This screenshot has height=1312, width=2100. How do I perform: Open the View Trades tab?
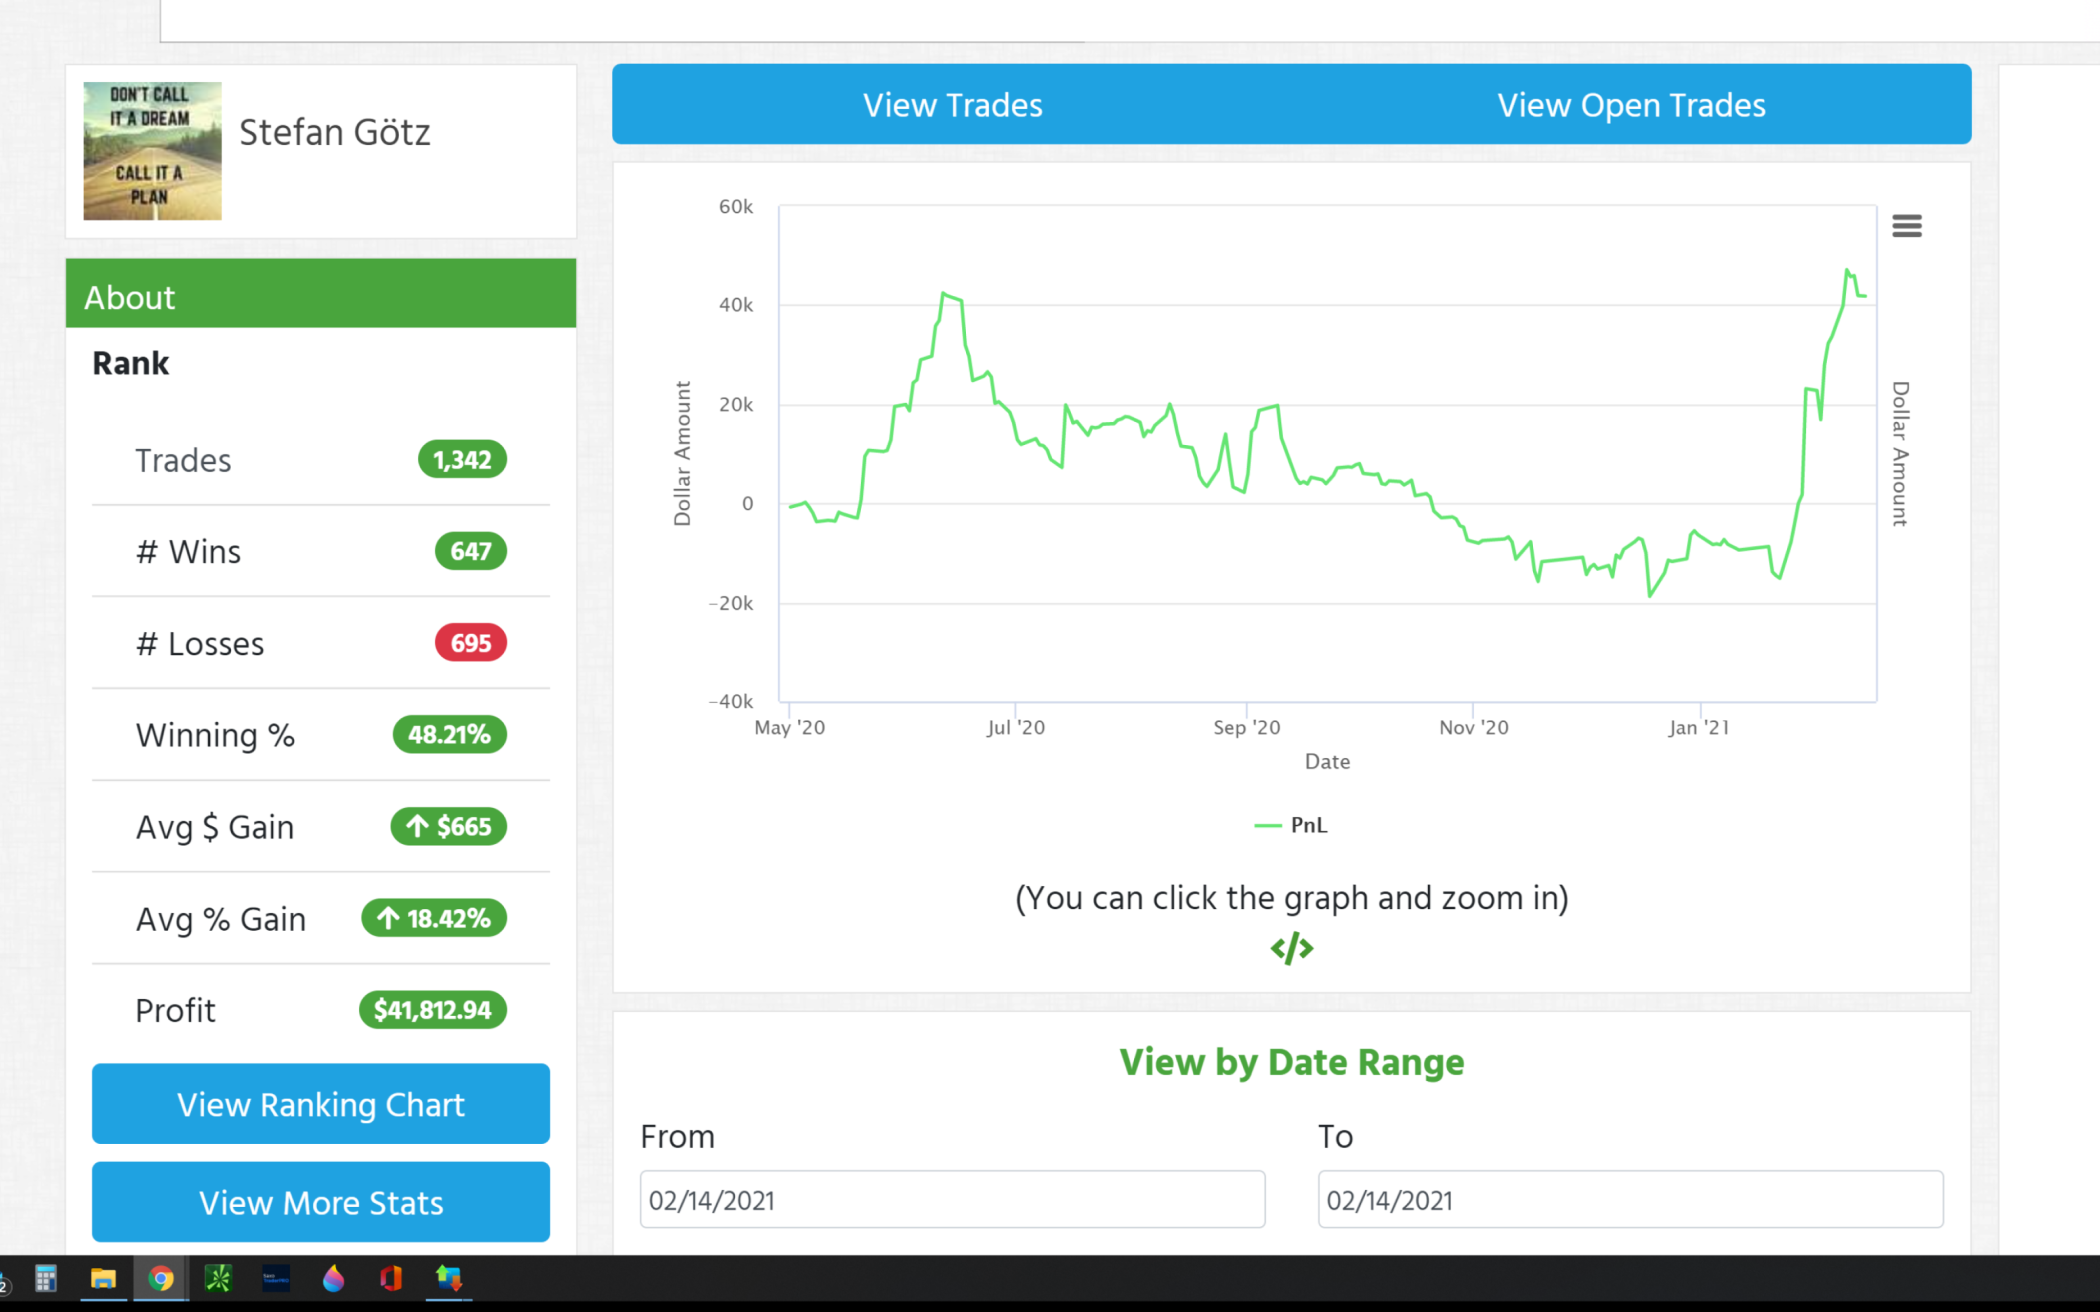click(952, 105)
